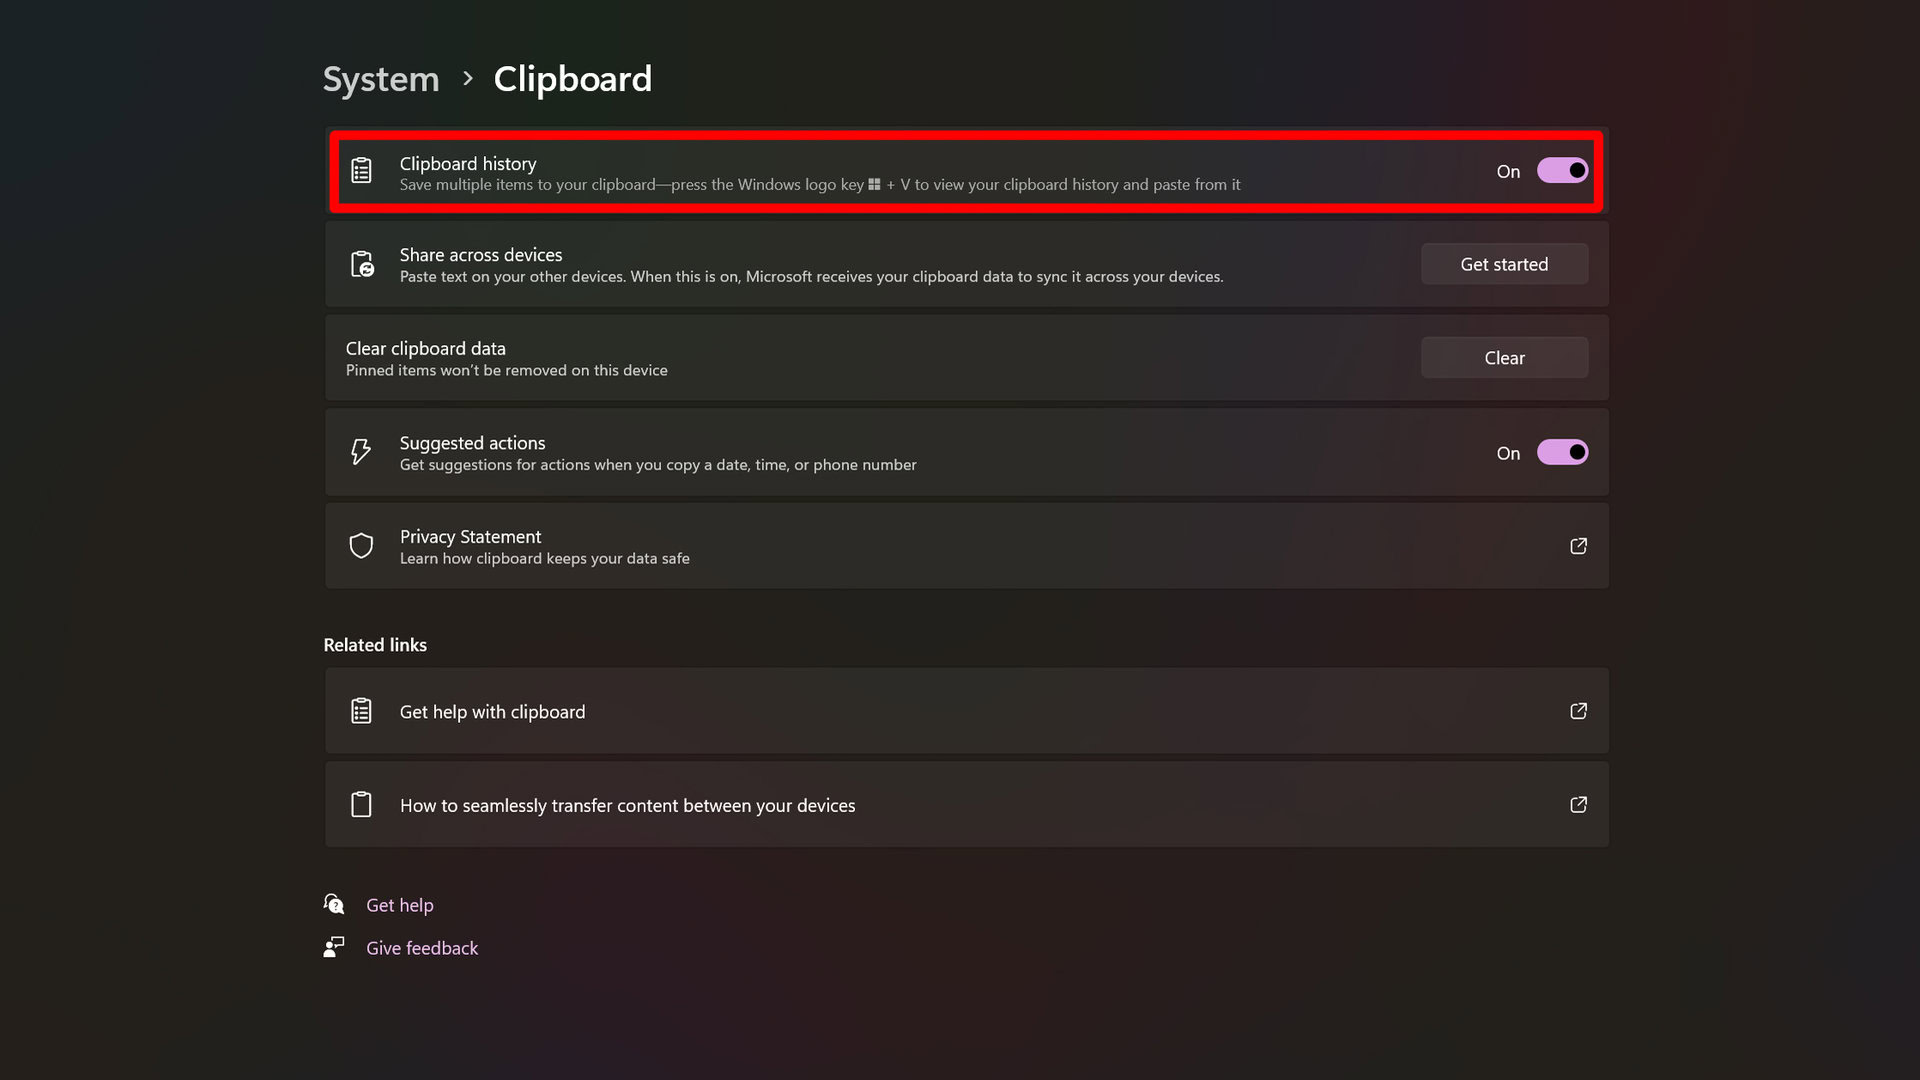Click the Get help link at bottom
Viewport: 1920px width, 1080px height.
click(x=398, y=905)
